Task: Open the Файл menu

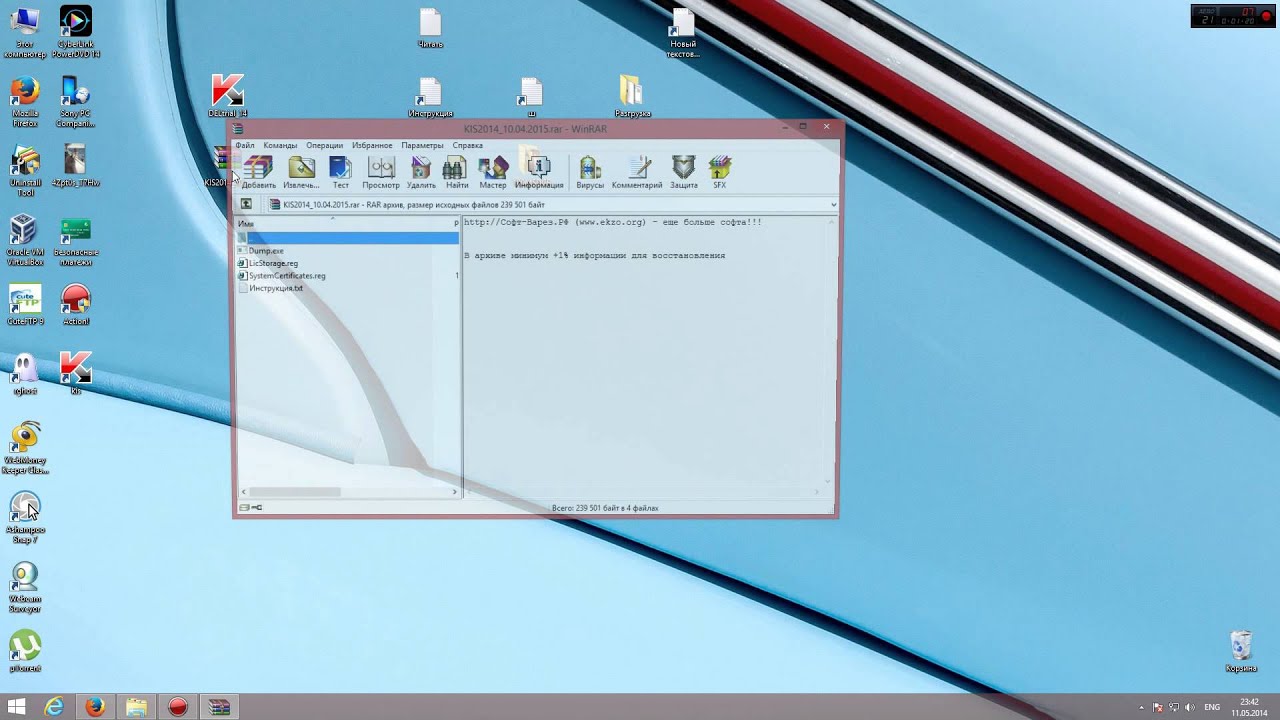Action: coord(245,145)
